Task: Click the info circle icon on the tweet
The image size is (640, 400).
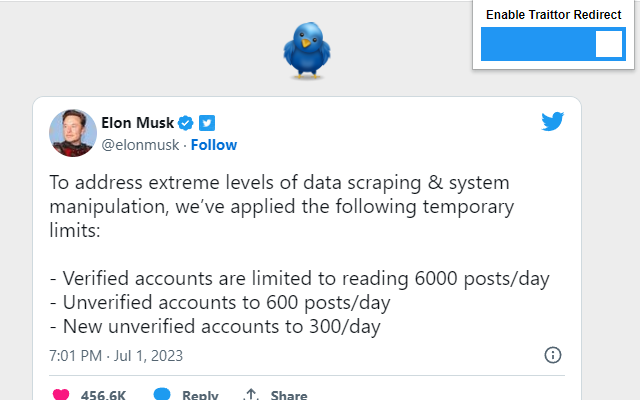Action: click(552, 355)
